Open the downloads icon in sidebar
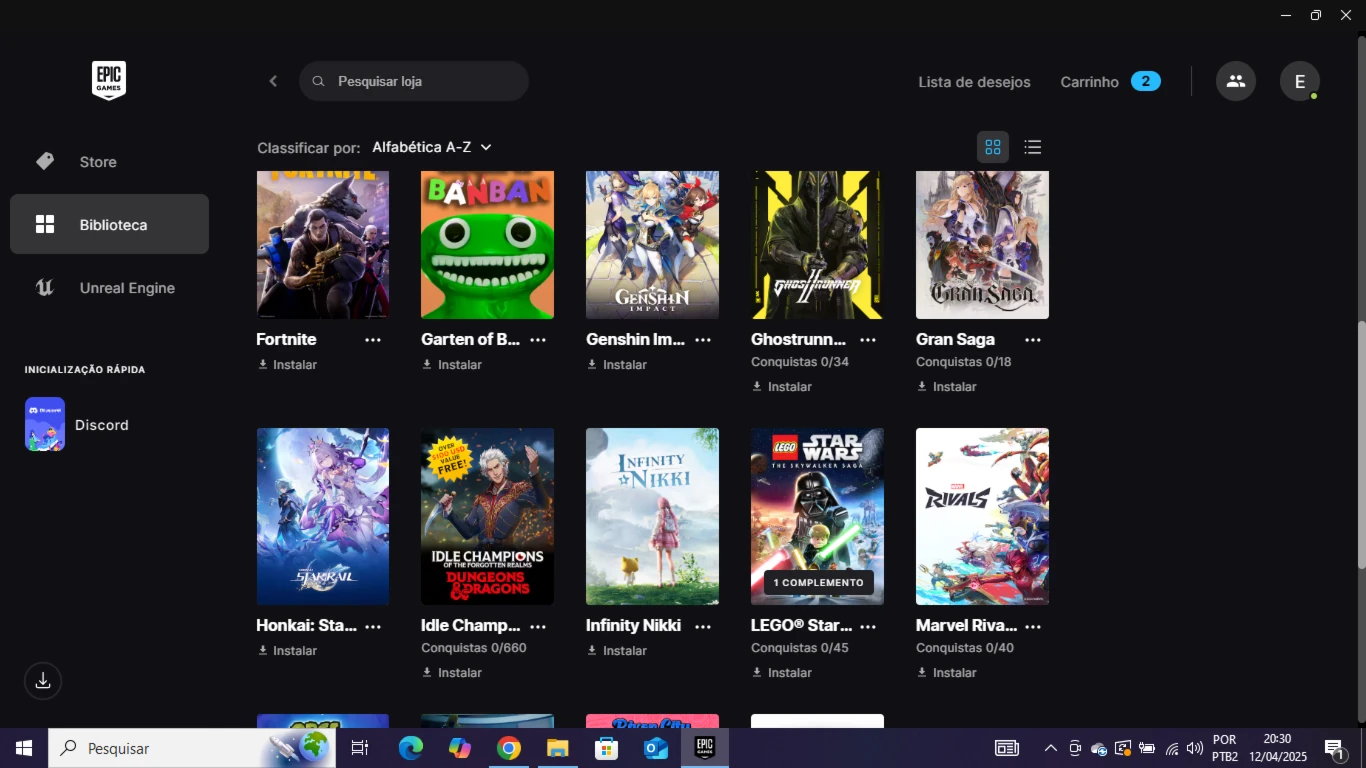 [x=43, y=681]
